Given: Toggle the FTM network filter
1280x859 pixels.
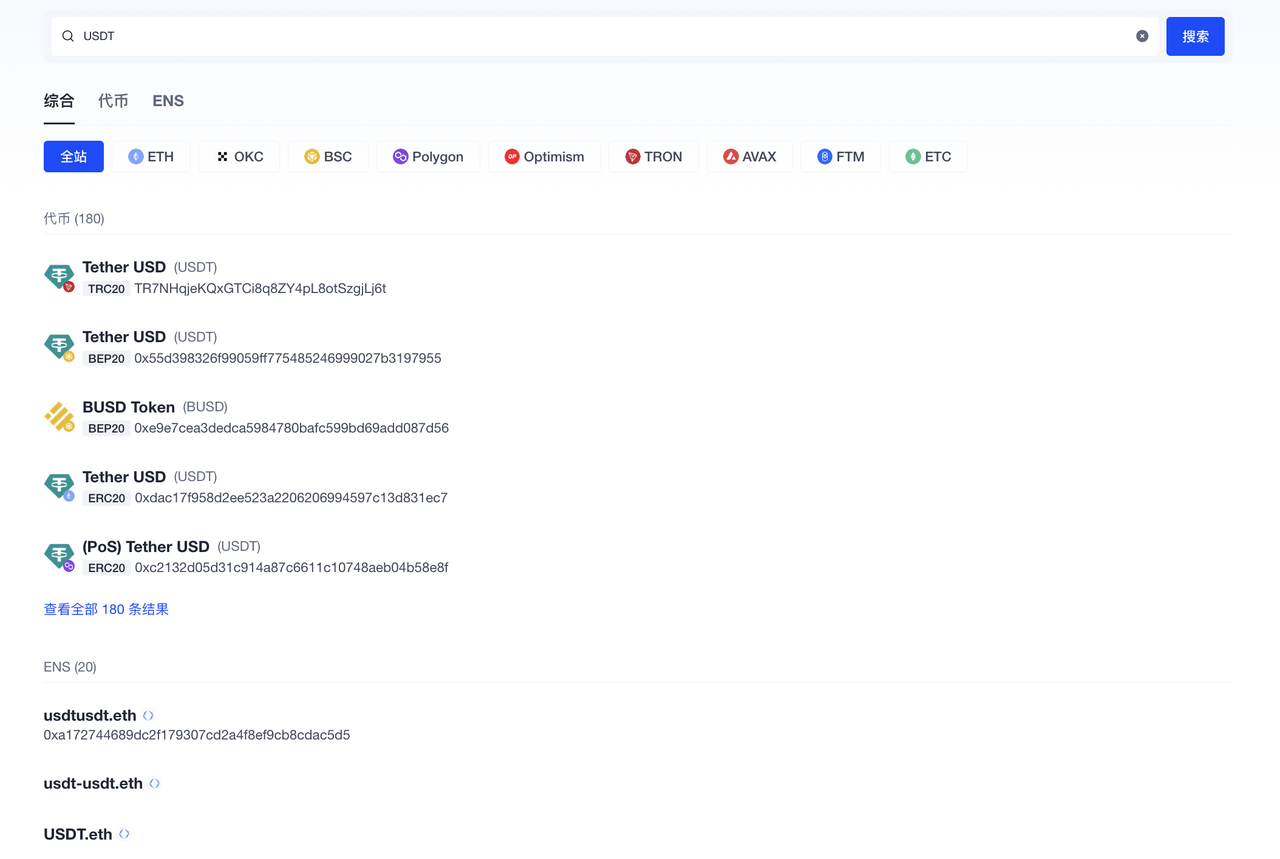Looking at the screenshot, I should 822,156.
